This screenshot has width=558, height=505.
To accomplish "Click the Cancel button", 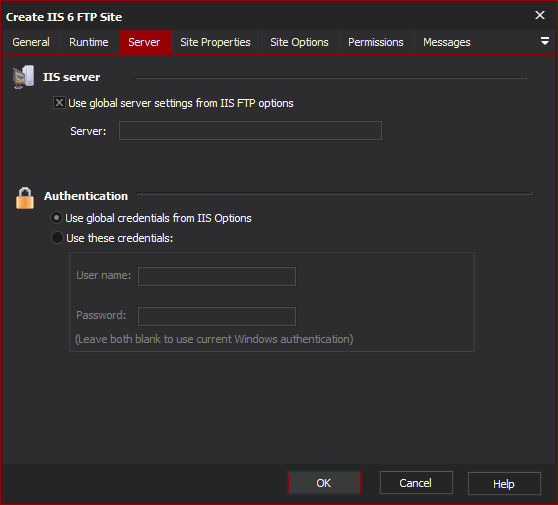I will pyautogui.click(x=416, y=483).
